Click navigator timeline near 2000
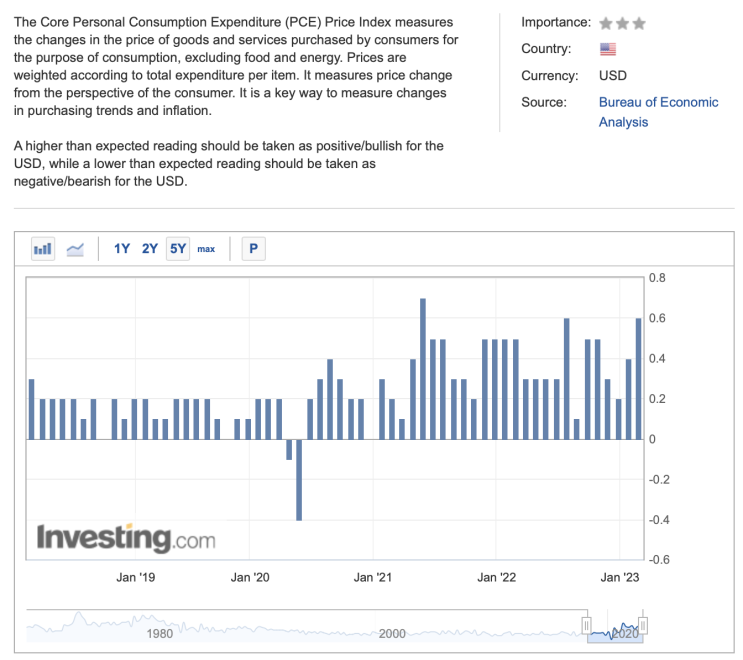Viewport: 743px width, 660px height. 392,630
